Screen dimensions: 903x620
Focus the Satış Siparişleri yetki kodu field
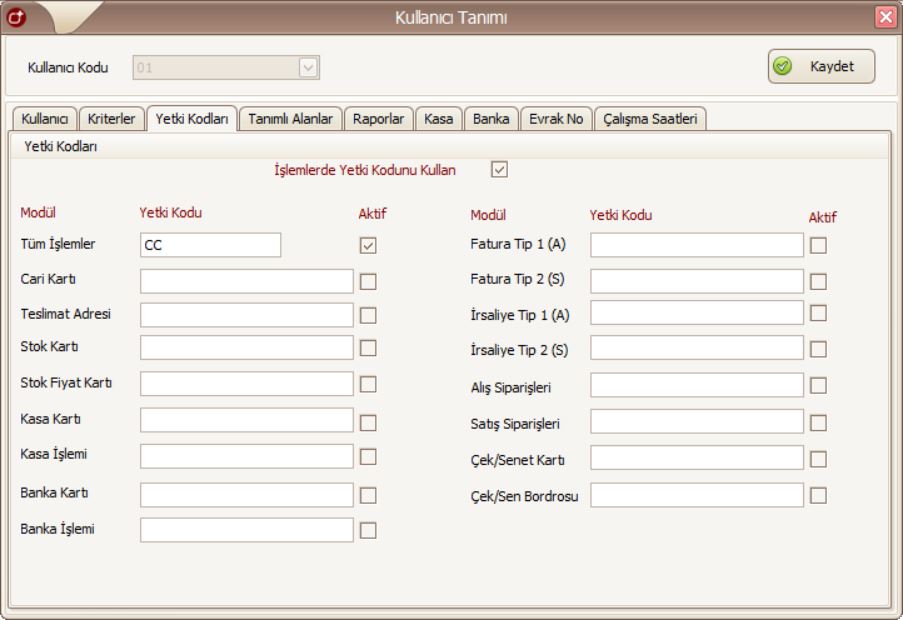click(697, 422)
